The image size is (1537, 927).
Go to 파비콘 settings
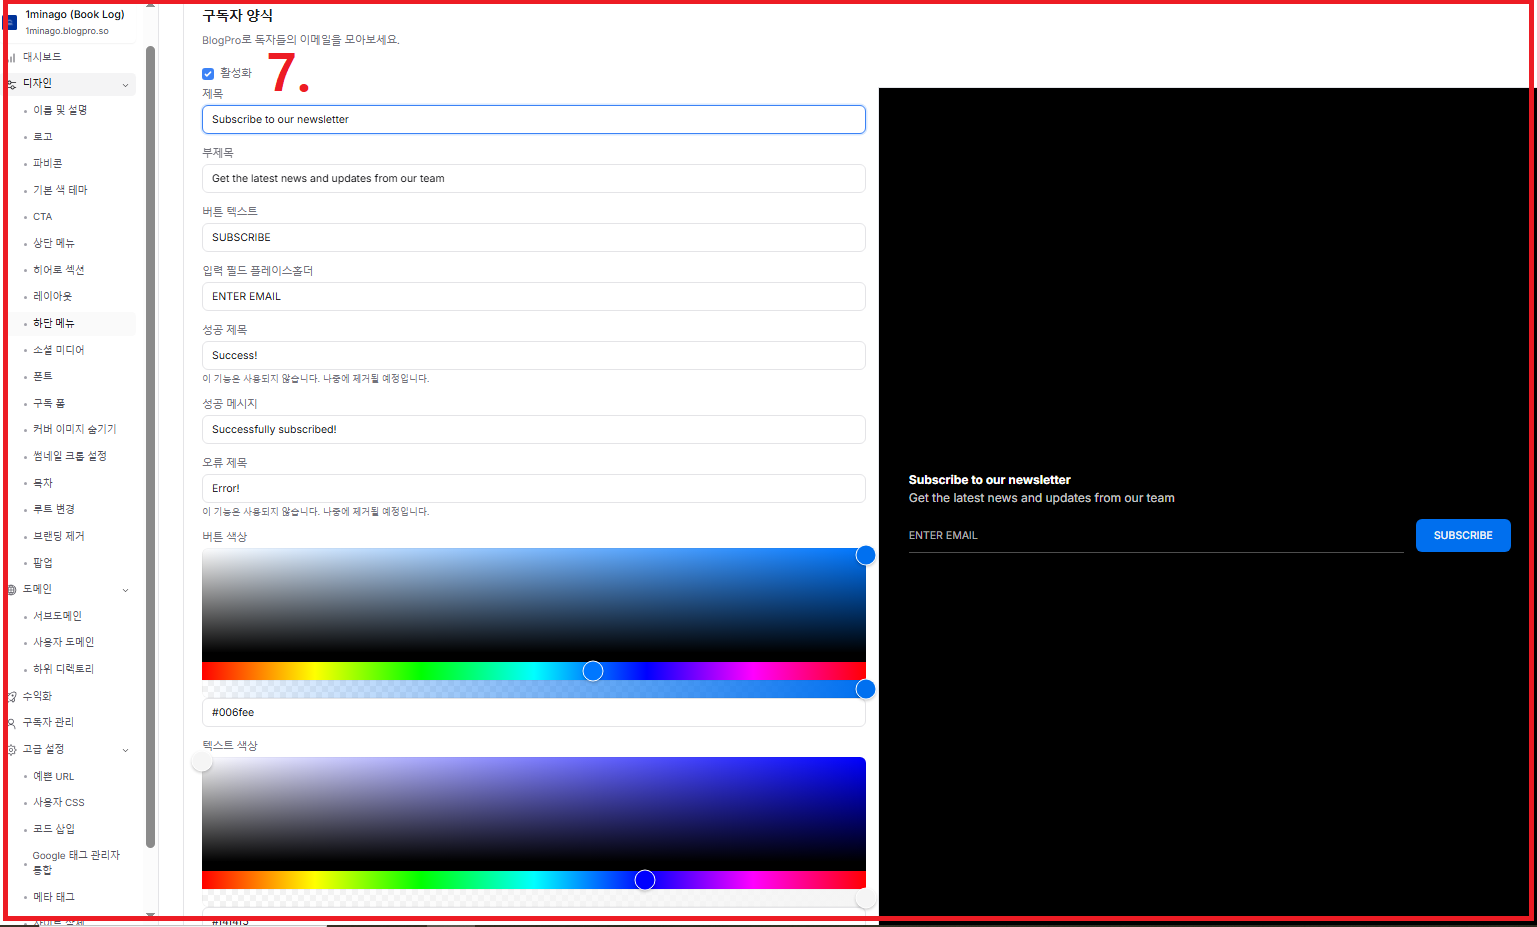[47, 163]
